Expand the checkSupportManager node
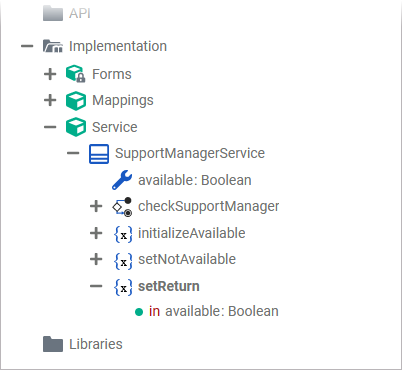This screenshot has height=370, width=402. pyautogui.click(x=96, y=206)
